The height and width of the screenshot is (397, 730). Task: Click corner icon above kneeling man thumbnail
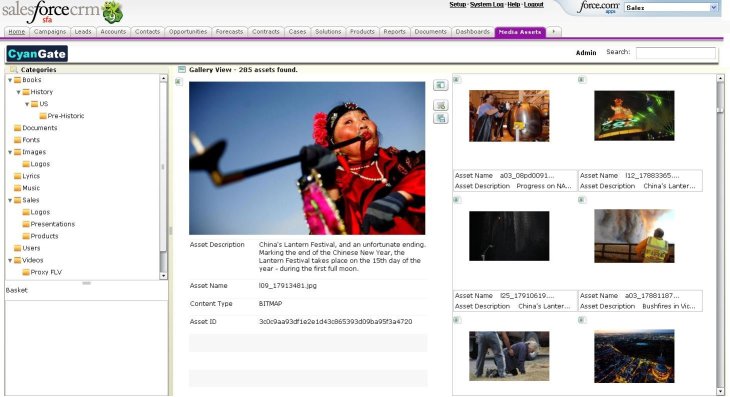(457, 320)
